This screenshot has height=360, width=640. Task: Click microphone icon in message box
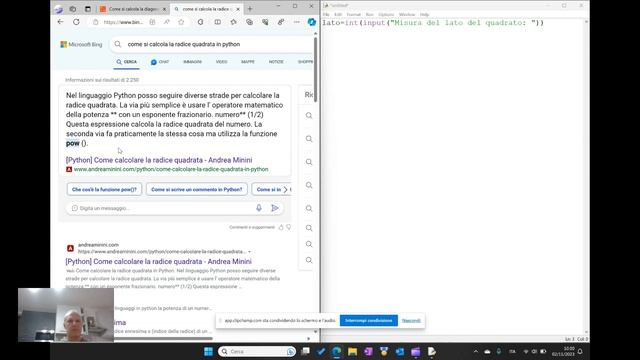click(x=259, y=208)
